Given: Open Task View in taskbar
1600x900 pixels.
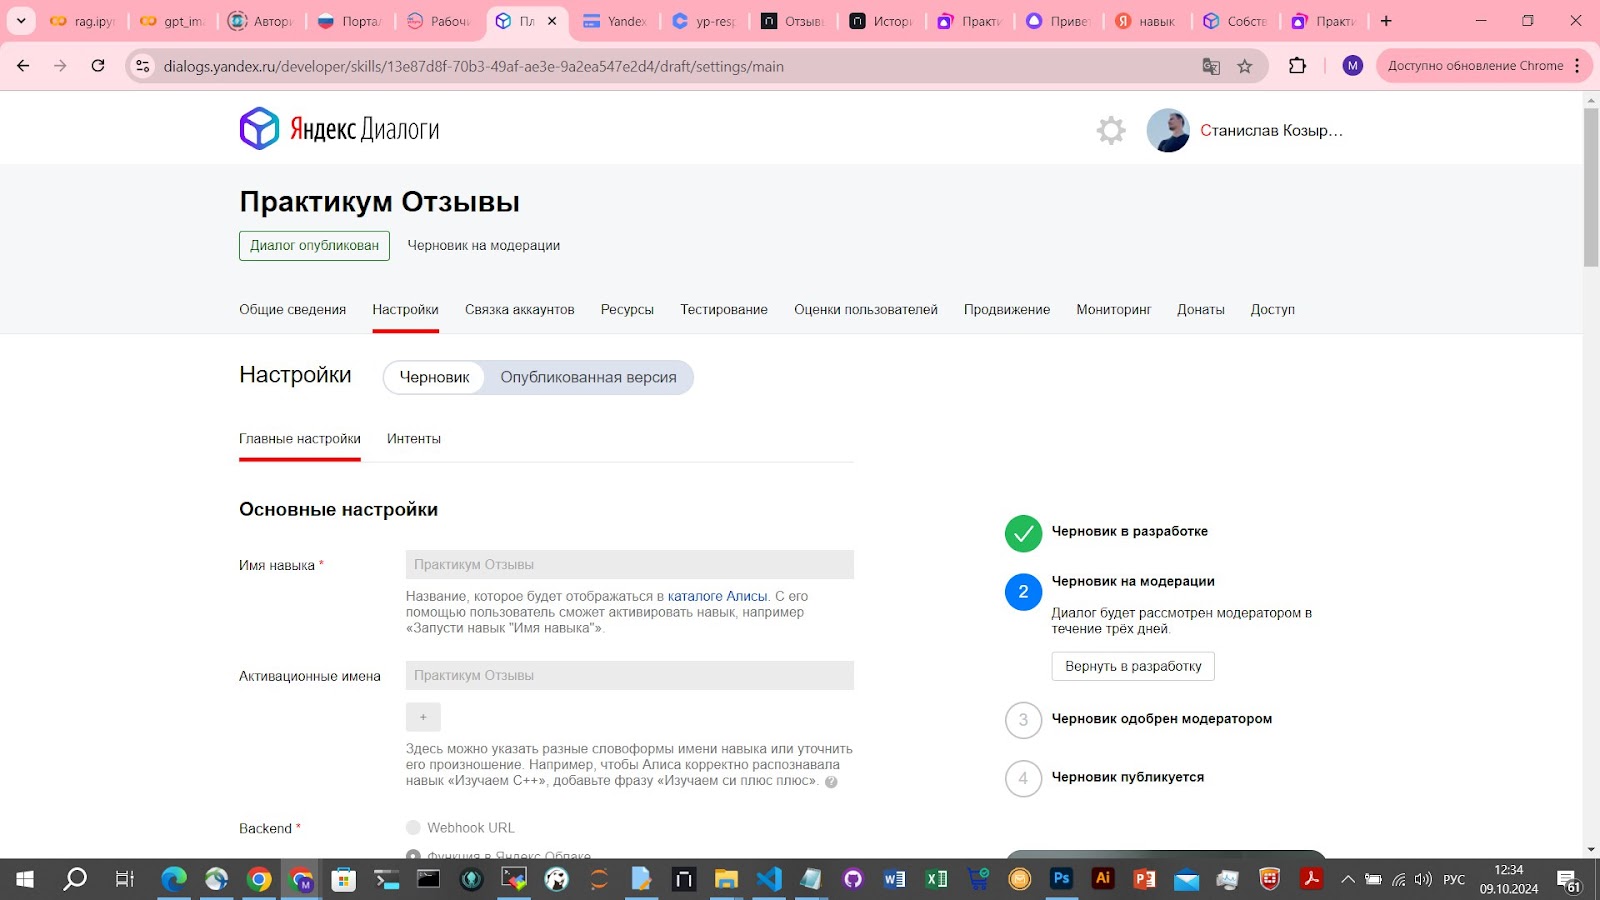Looking at the screenshot, I should [x=125, y=879].
